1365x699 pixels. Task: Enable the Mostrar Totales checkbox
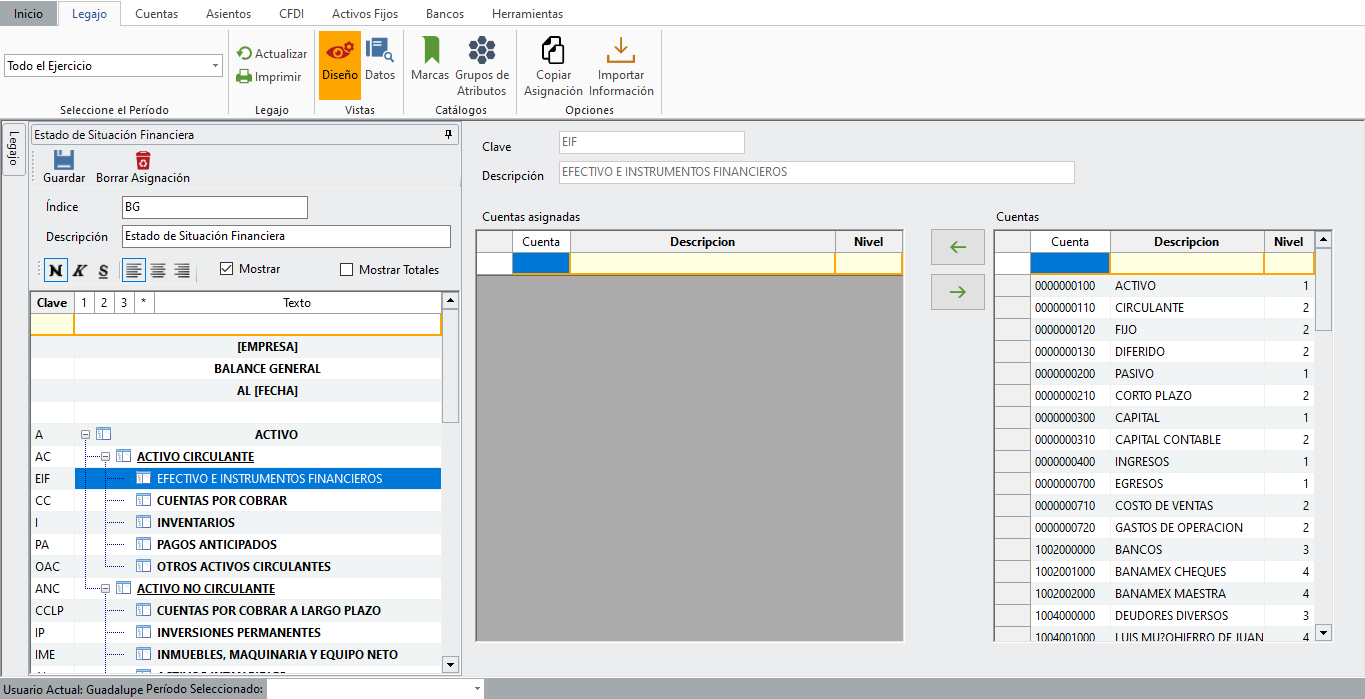pos(347,270)
